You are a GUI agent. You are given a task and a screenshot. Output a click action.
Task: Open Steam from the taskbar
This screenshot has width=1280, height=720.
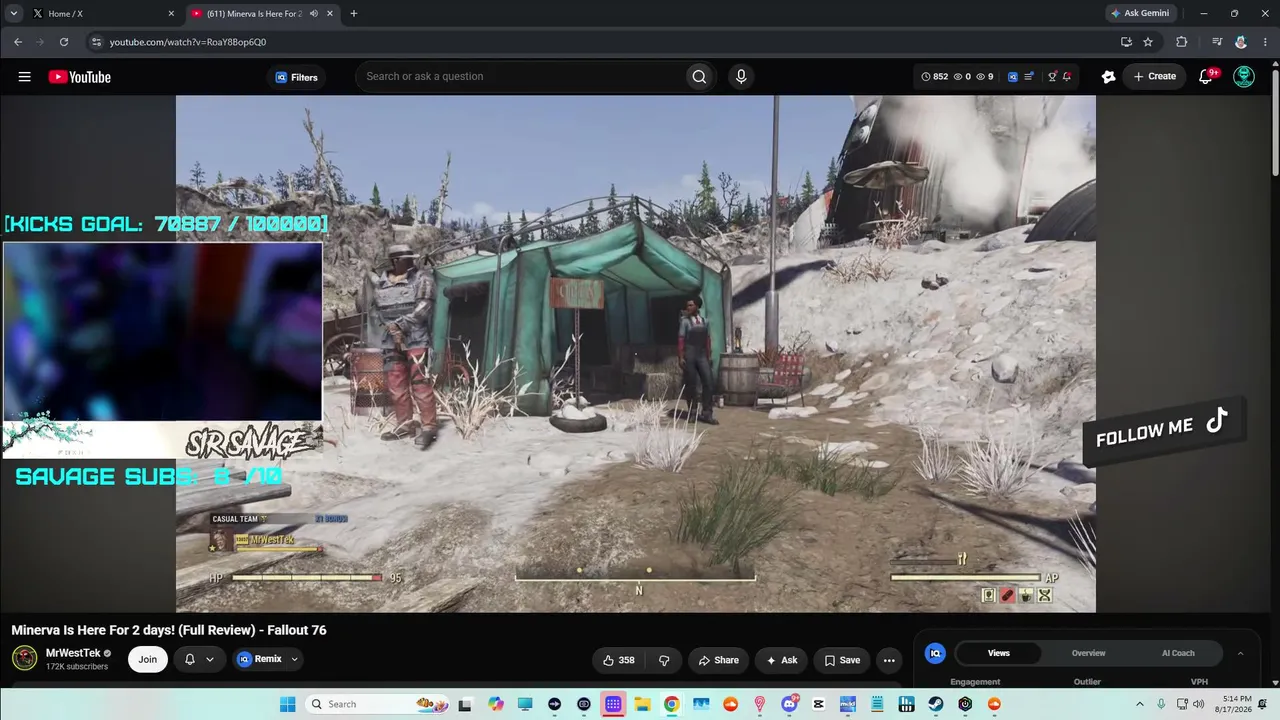pos(935,704)
